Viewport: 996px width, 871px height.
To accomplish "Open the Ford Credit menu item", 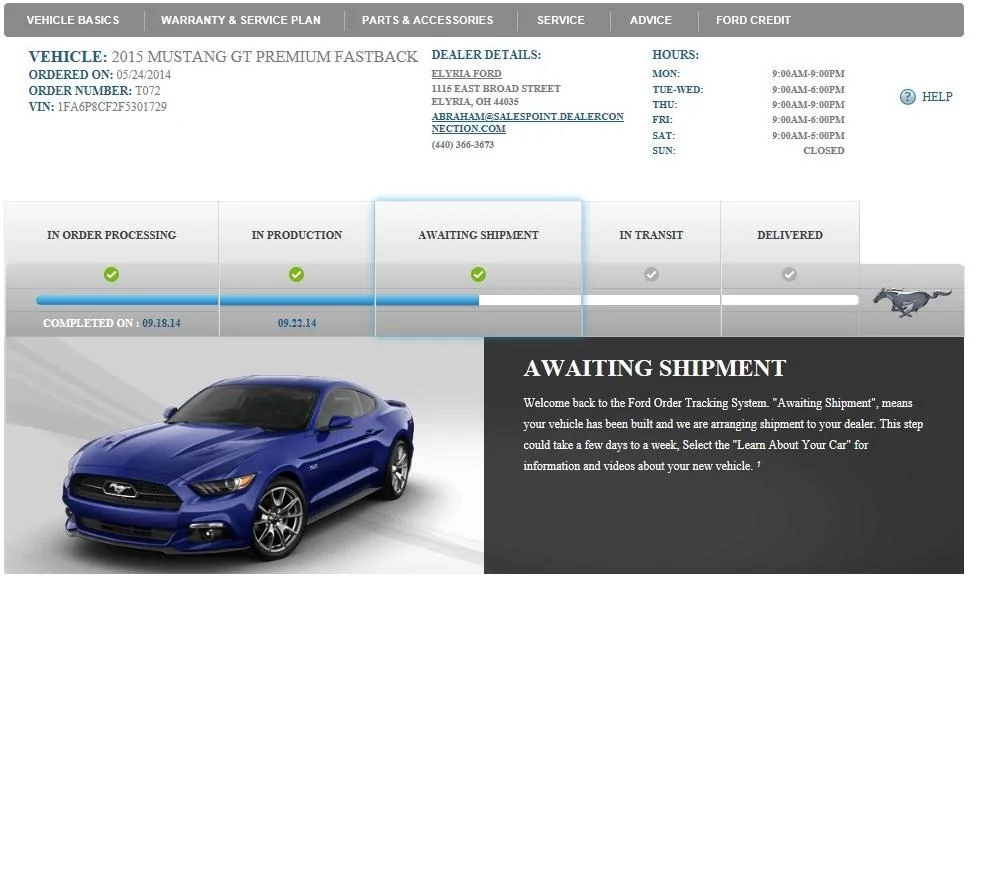I will 753,20.
